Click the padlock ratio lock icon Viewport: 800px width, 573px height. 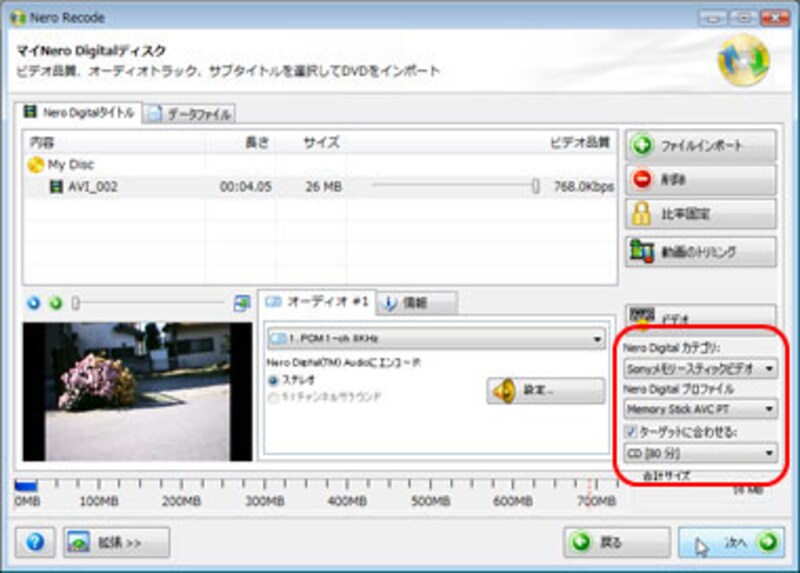click(x=643, y=214)
